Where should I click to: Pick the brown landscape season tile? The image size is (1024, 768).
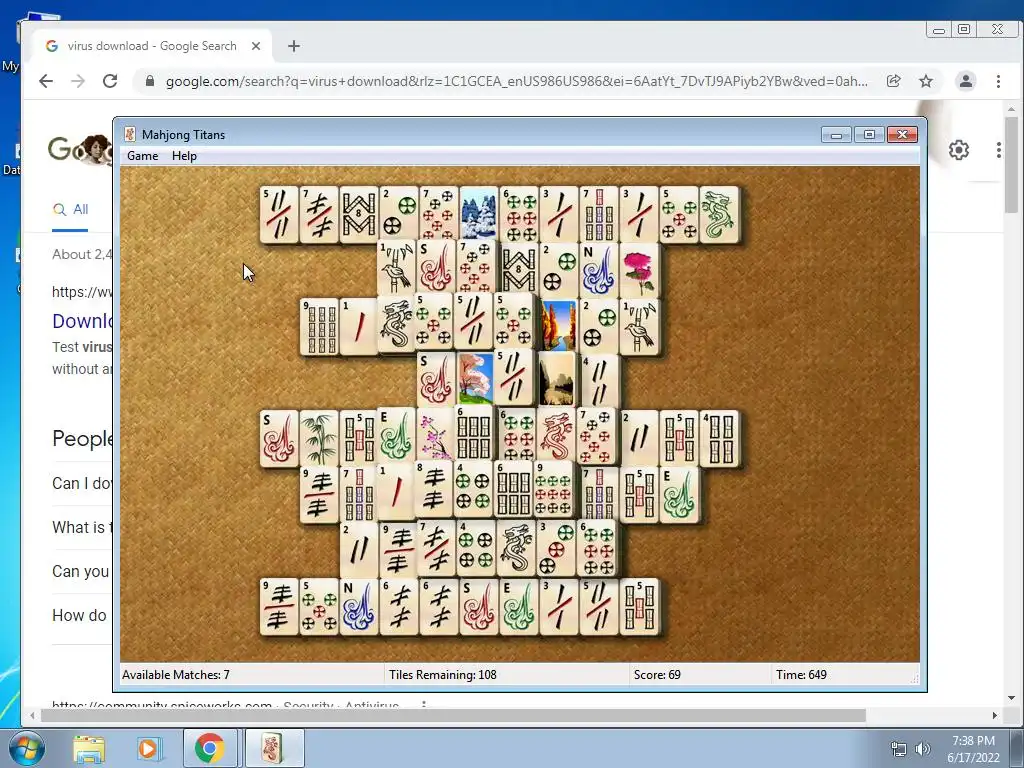coord(556,379)
